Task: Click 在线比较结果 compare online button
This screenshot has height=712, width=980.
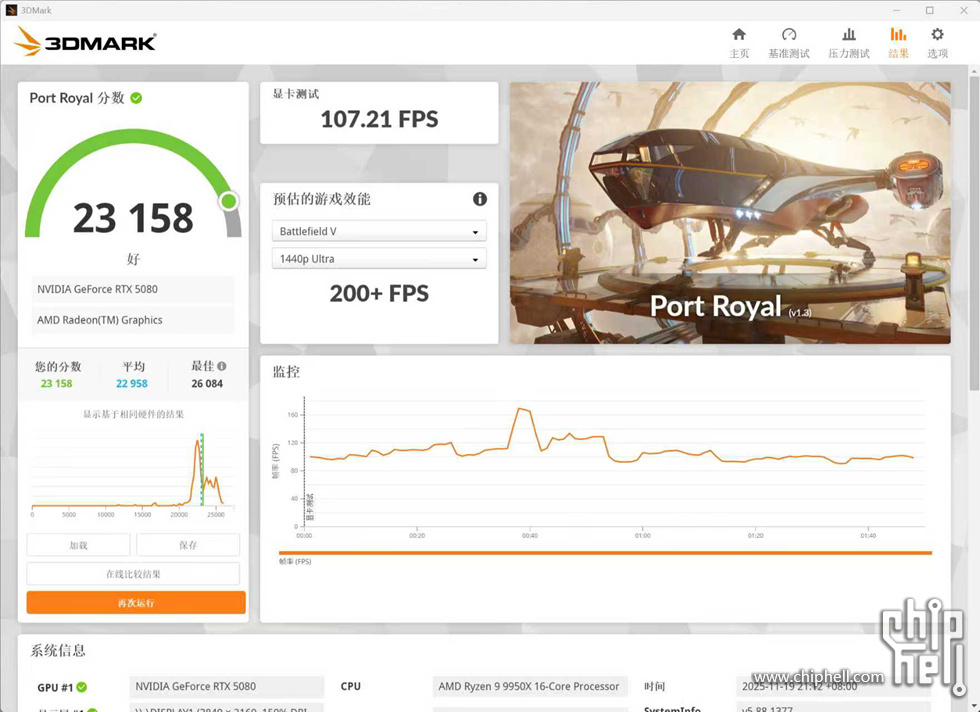Action: 133,574
